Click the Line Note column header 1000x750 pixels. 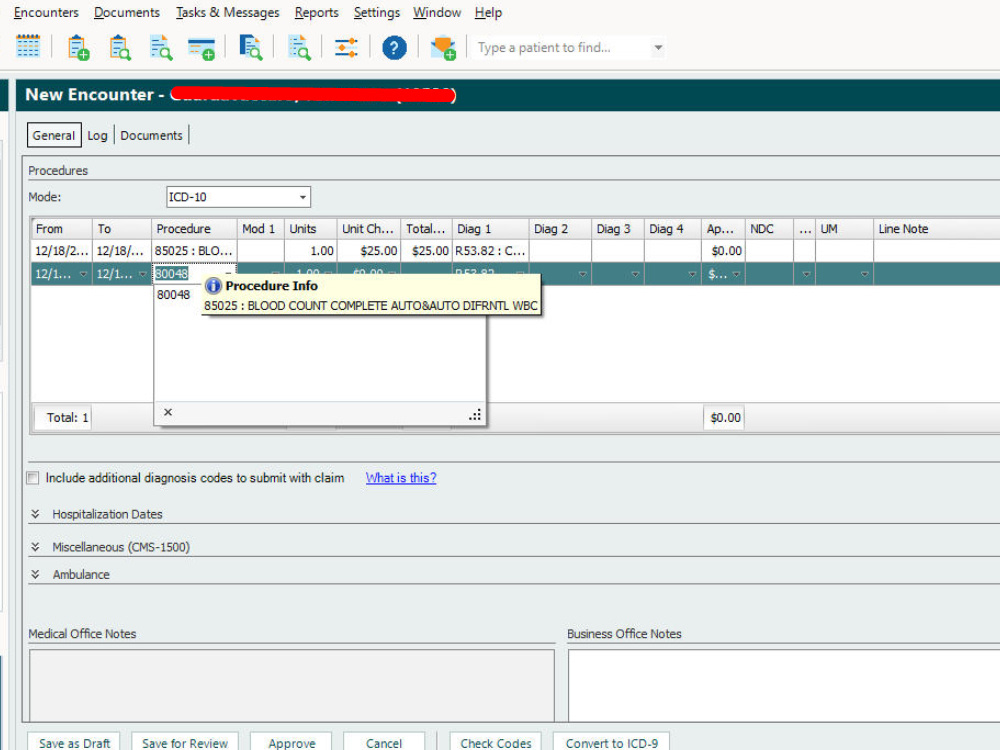click(x=936, y=228)
